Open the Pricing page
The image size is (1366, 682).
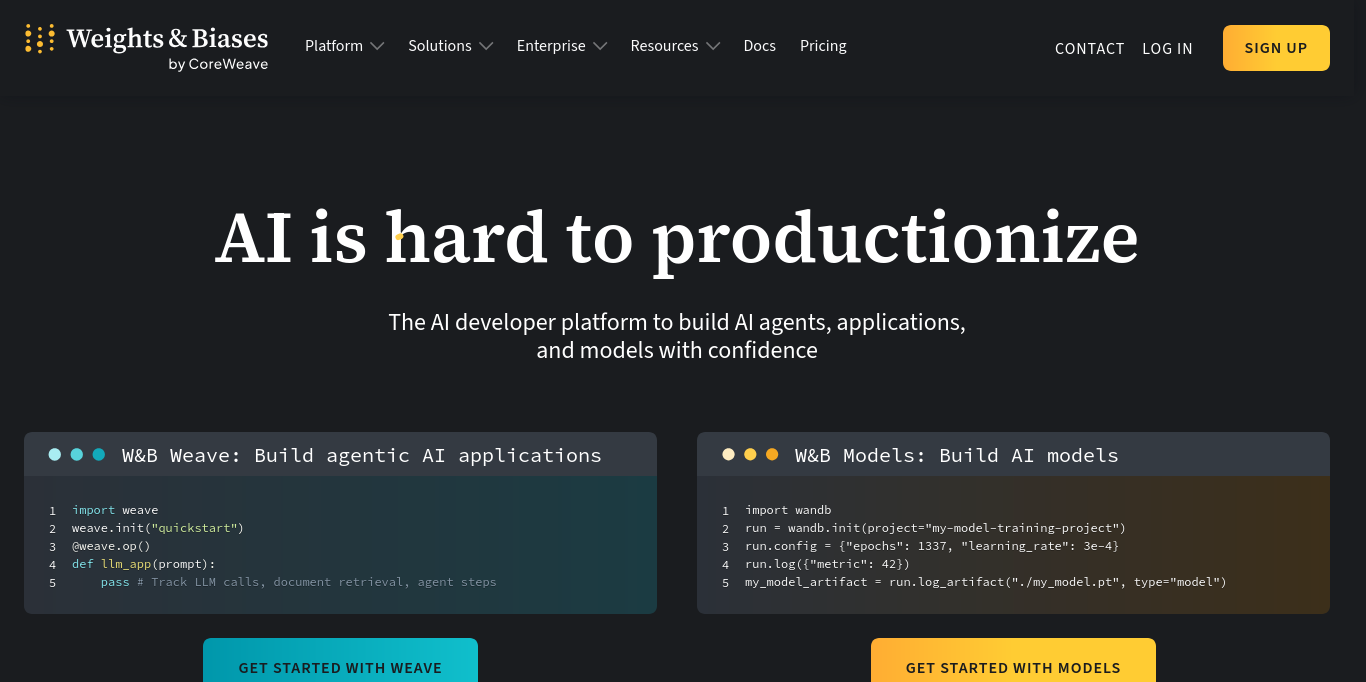823,46
